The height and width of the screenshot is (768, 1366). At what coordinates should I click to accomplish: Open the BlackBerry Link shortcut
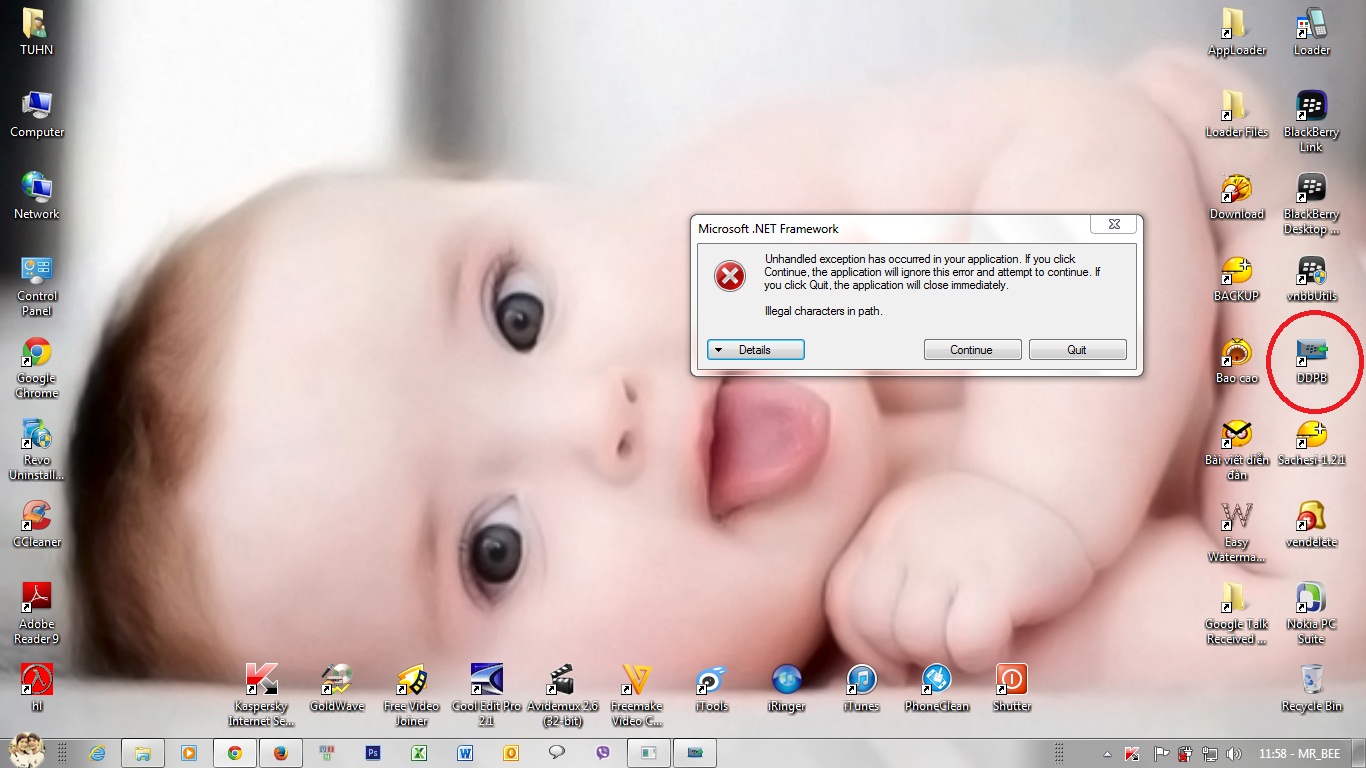[1311, 106]
